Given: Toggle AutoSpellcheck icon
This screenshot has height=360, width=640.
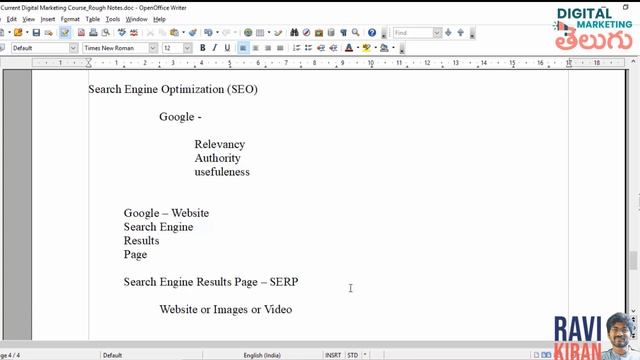Looking at the screenshot, I should [x=134, y=33].
